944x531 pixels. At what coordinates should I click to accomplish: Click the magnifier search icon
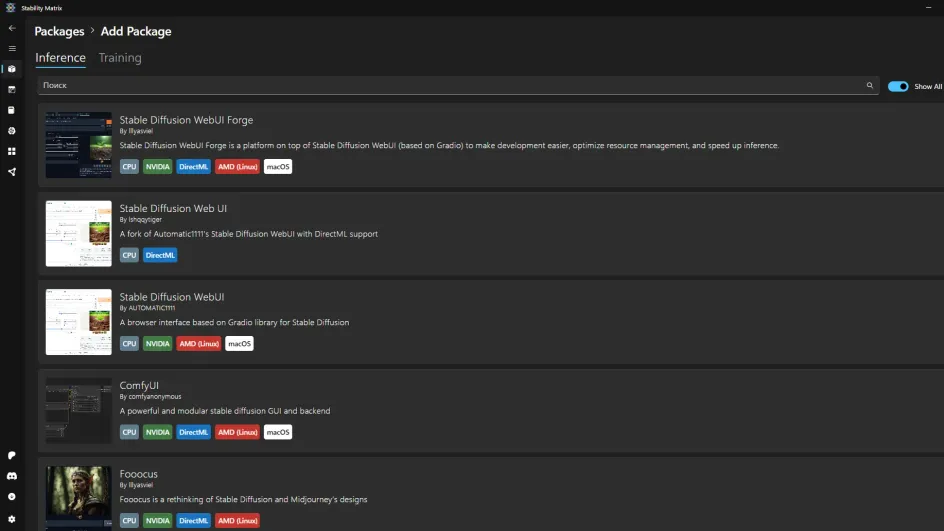[869, 85]
